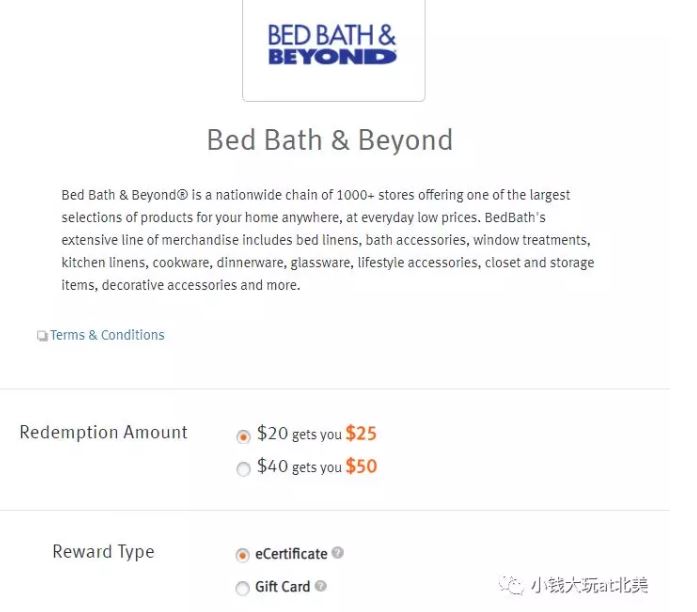The width and height of the screenshot is (697, 612).
Task: Click the Redemption Amount section label
Action: (104, 433)
